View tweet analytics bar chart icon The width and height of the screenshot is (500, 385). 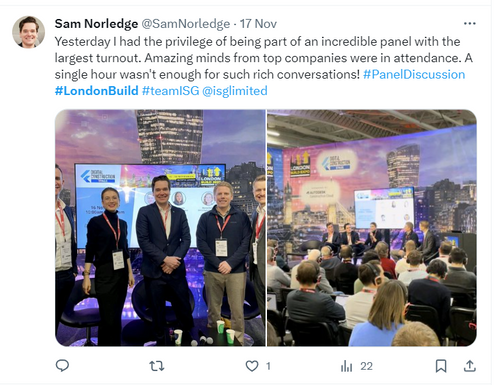[346, 366]
